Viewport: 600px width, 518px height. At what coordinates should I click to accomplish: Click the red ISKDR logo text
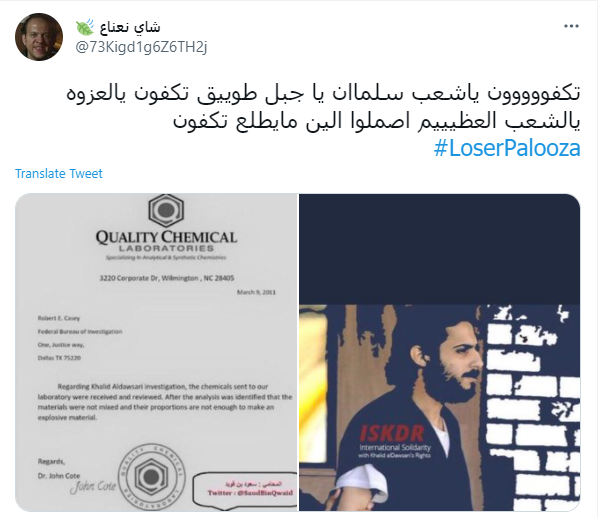[391, 433]
